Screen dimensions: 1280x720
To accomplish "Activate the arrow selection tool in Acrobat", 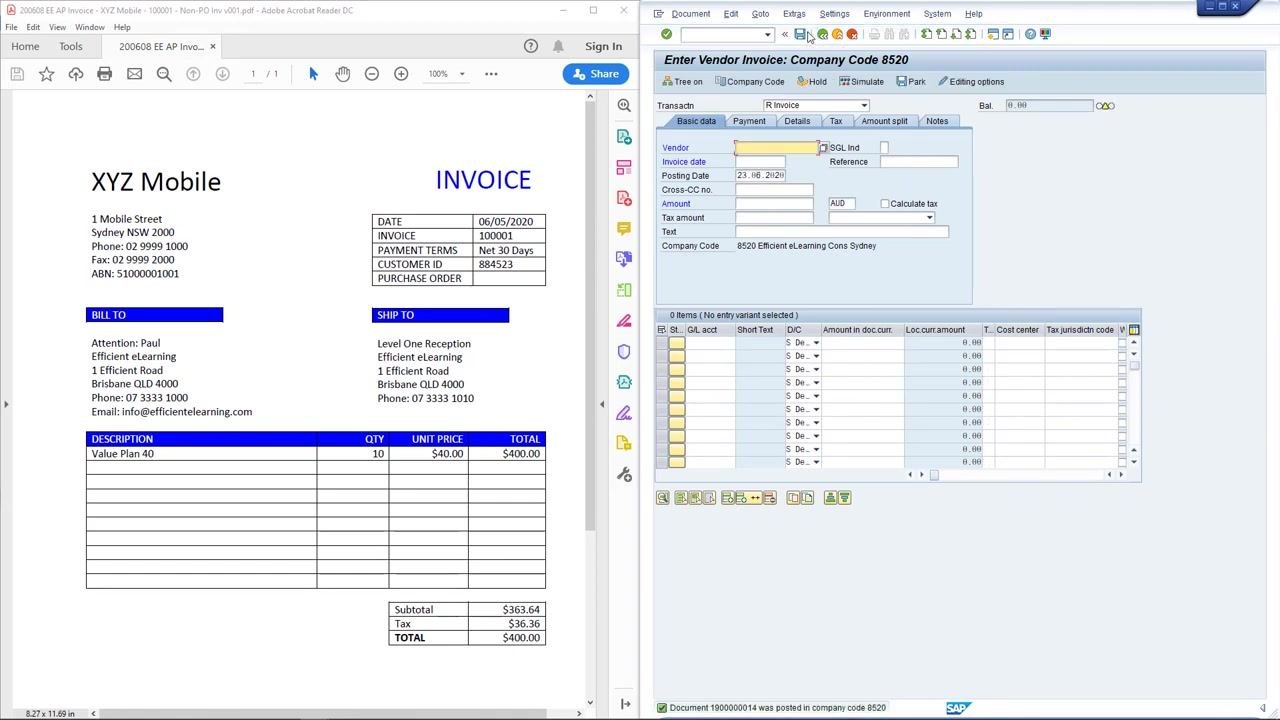I will (x=313, y=74).
